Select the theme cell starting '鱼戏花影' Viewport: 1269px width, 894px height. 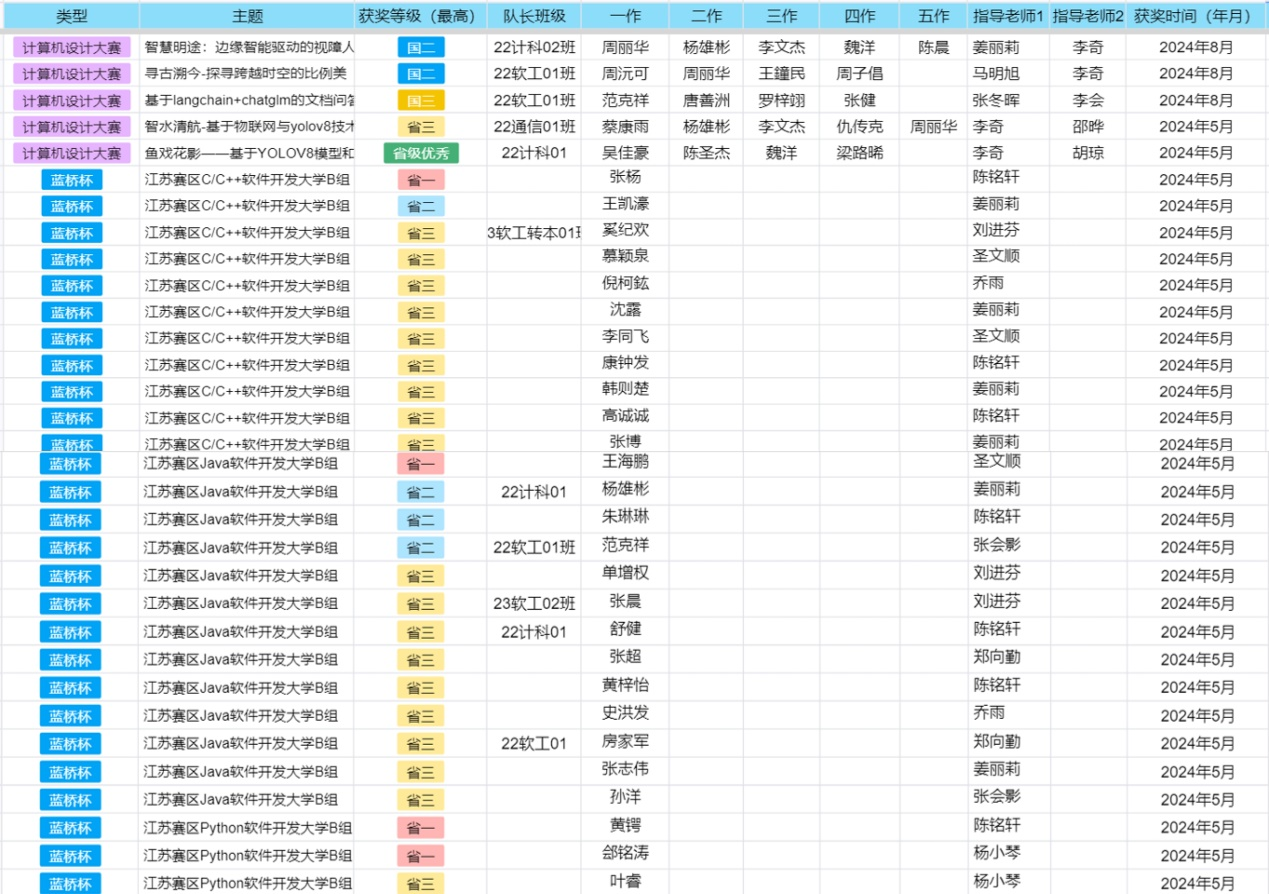click(247, 152)
